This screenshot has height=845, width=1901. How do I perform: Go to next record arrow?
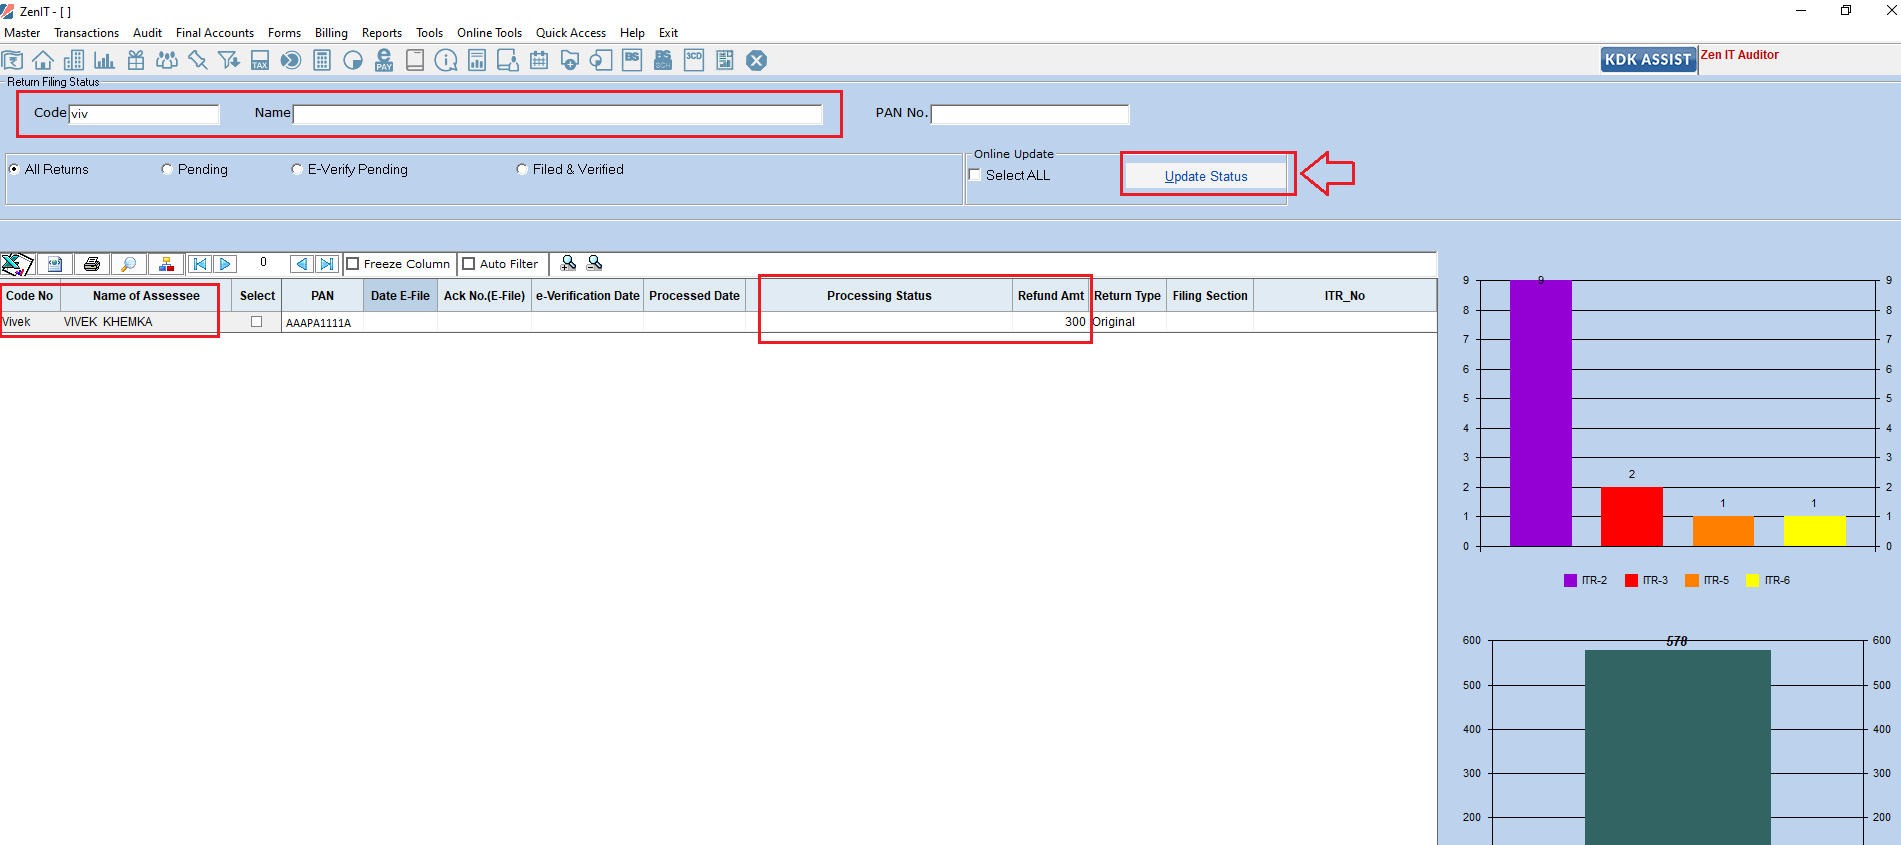(x=226, y=264)
